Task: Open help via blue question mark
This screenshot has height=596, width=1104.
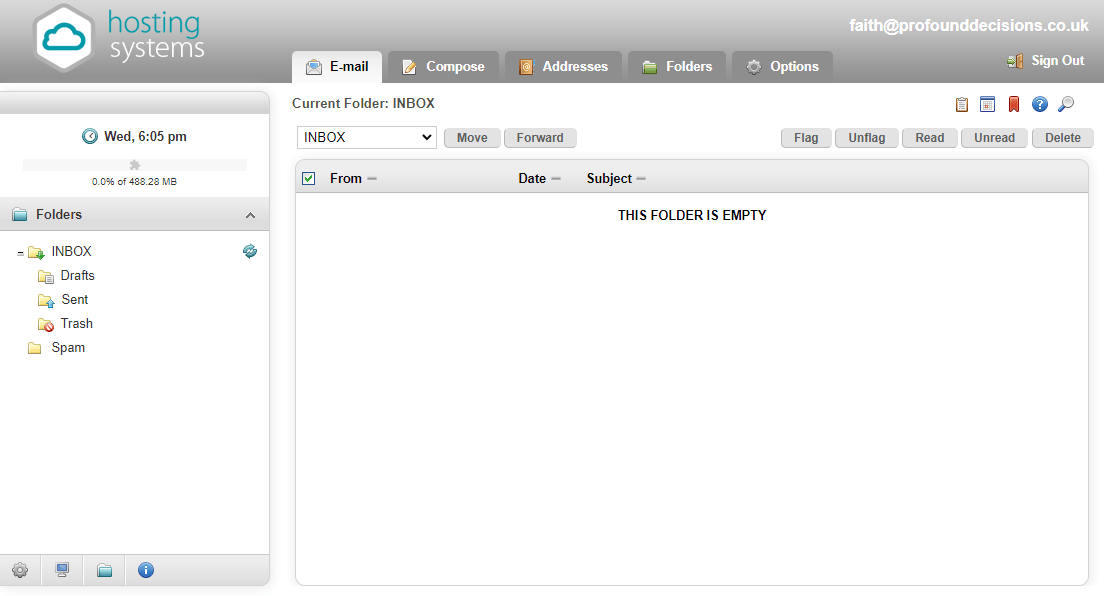Action: [x=1040, y=104]
